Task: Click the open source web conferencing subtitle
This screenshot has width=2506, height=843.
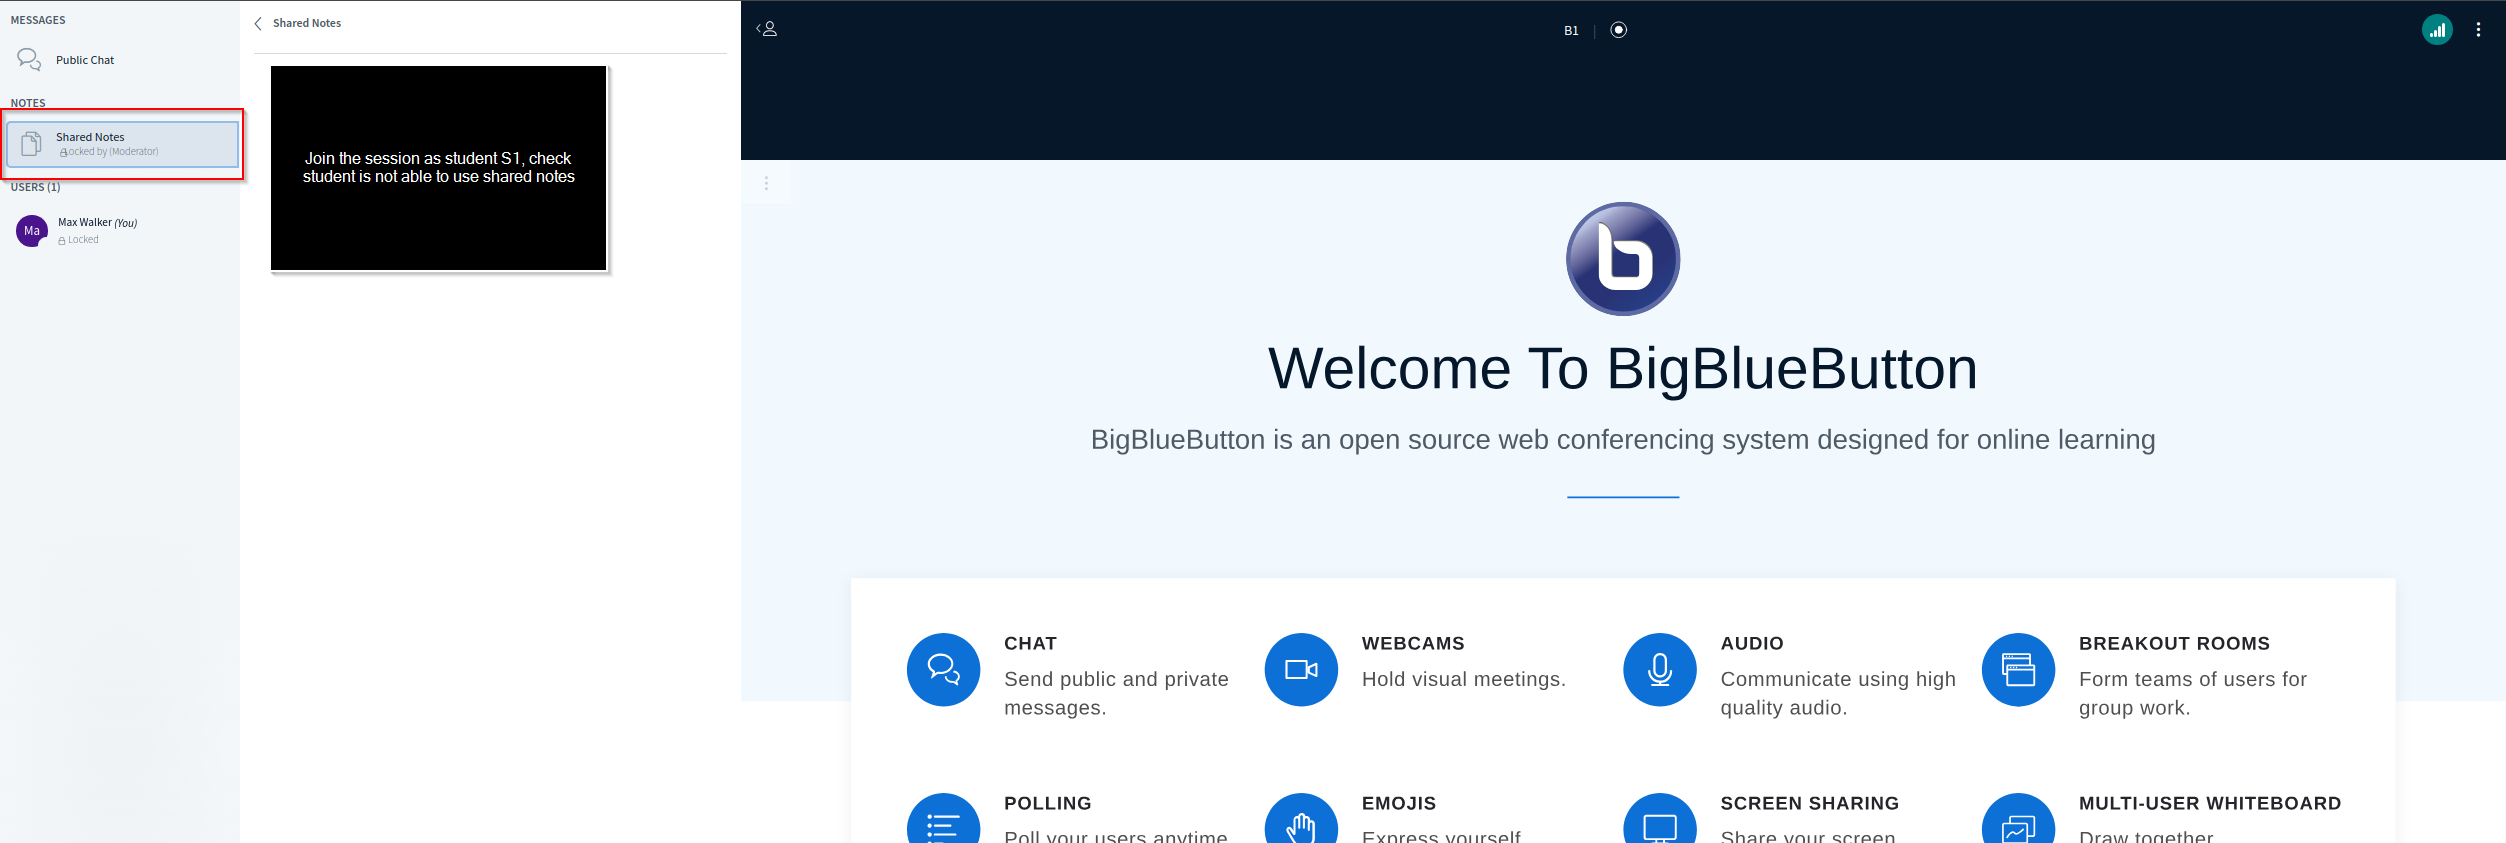Action: point(1623,440)
